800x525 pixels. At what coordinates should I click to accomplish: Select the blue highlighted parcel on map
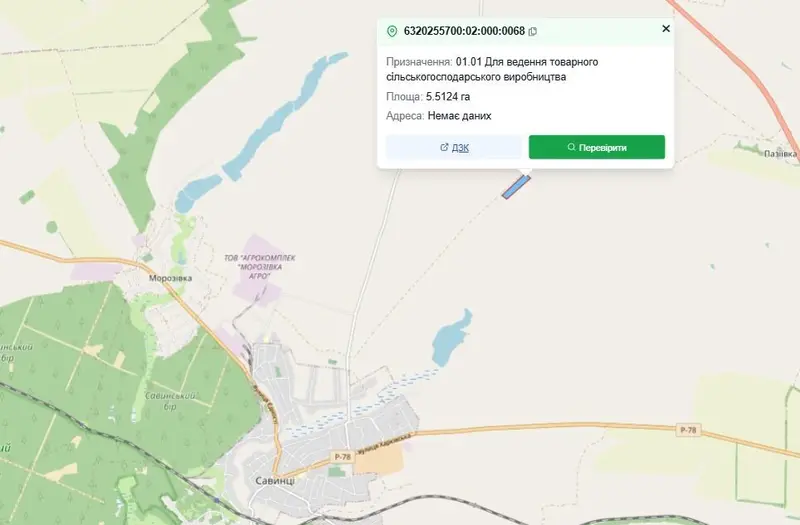[516, 187]
